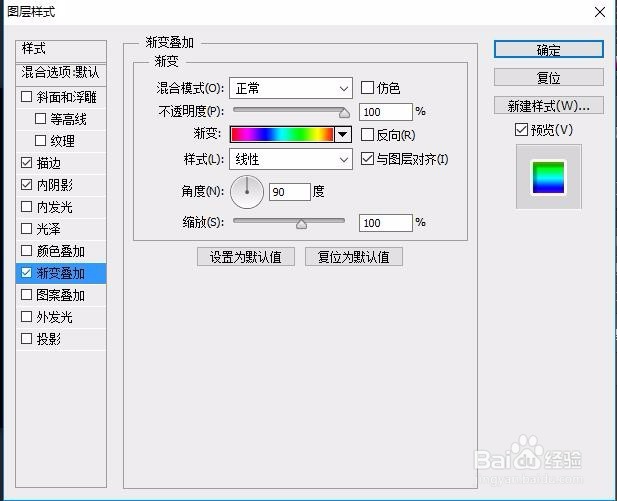Viewport: 617px width, 501px height.
Task: Tick the 等高线 checkbox
Action: point(41,118)
